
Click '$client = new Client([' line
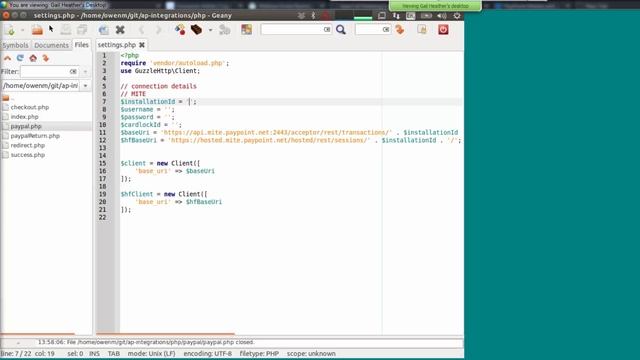(x=160, y=163)
